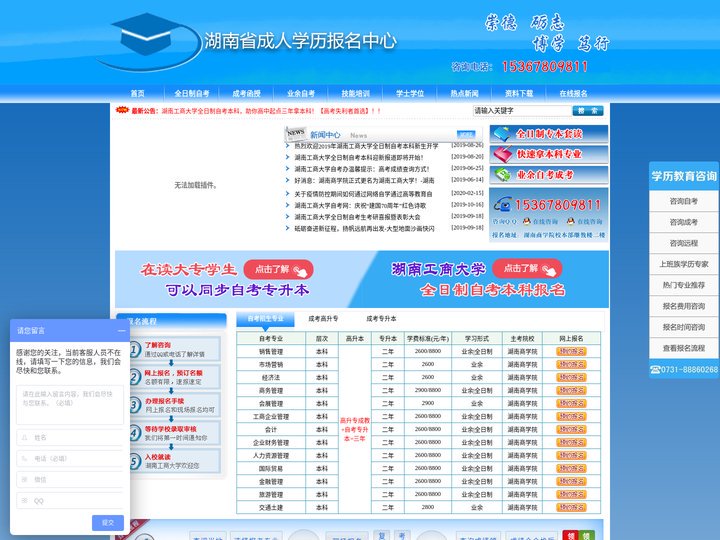Click the NEWS newspaper icon
This screenshot has height=540, width=720.
pos(296,134)
